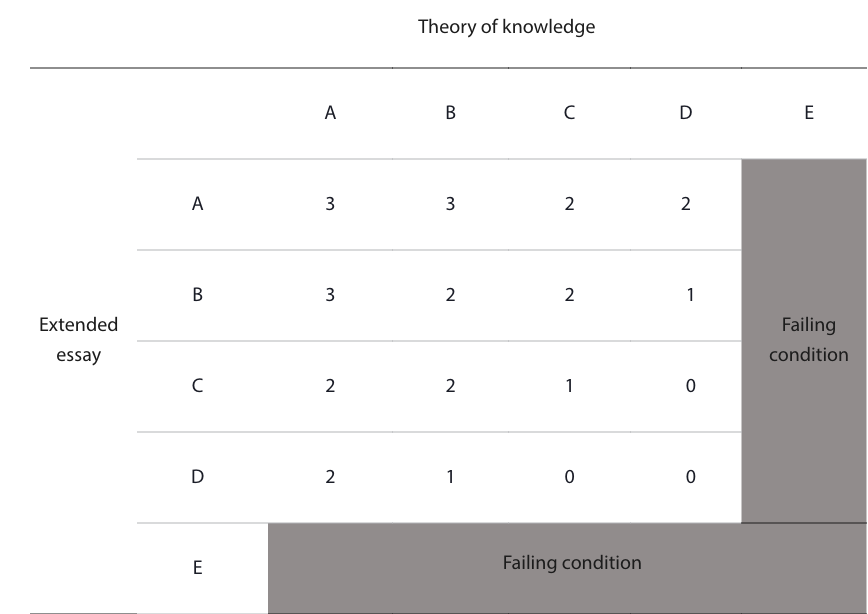Click the value 1 in row B column D

click(690, 295)
